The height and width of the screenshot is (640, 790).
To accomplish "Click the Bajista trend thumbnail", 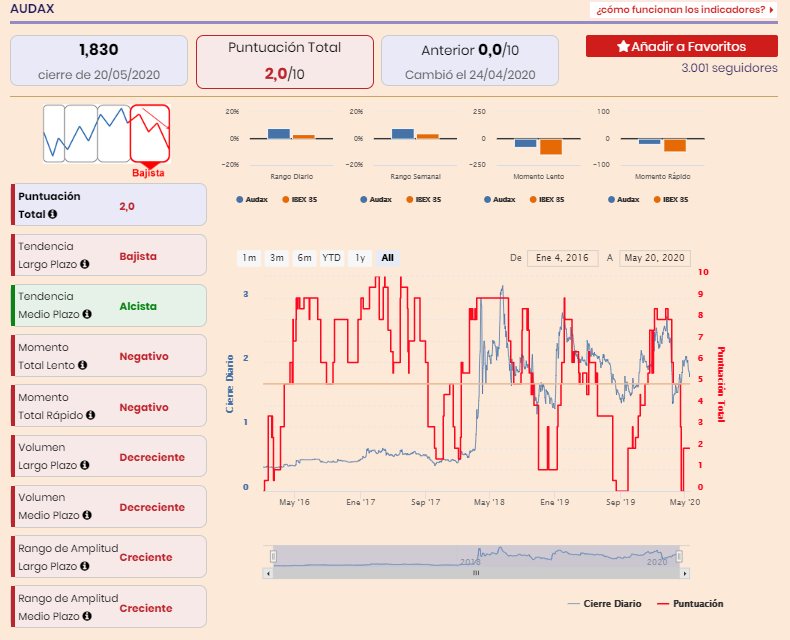I will [150, 134].
